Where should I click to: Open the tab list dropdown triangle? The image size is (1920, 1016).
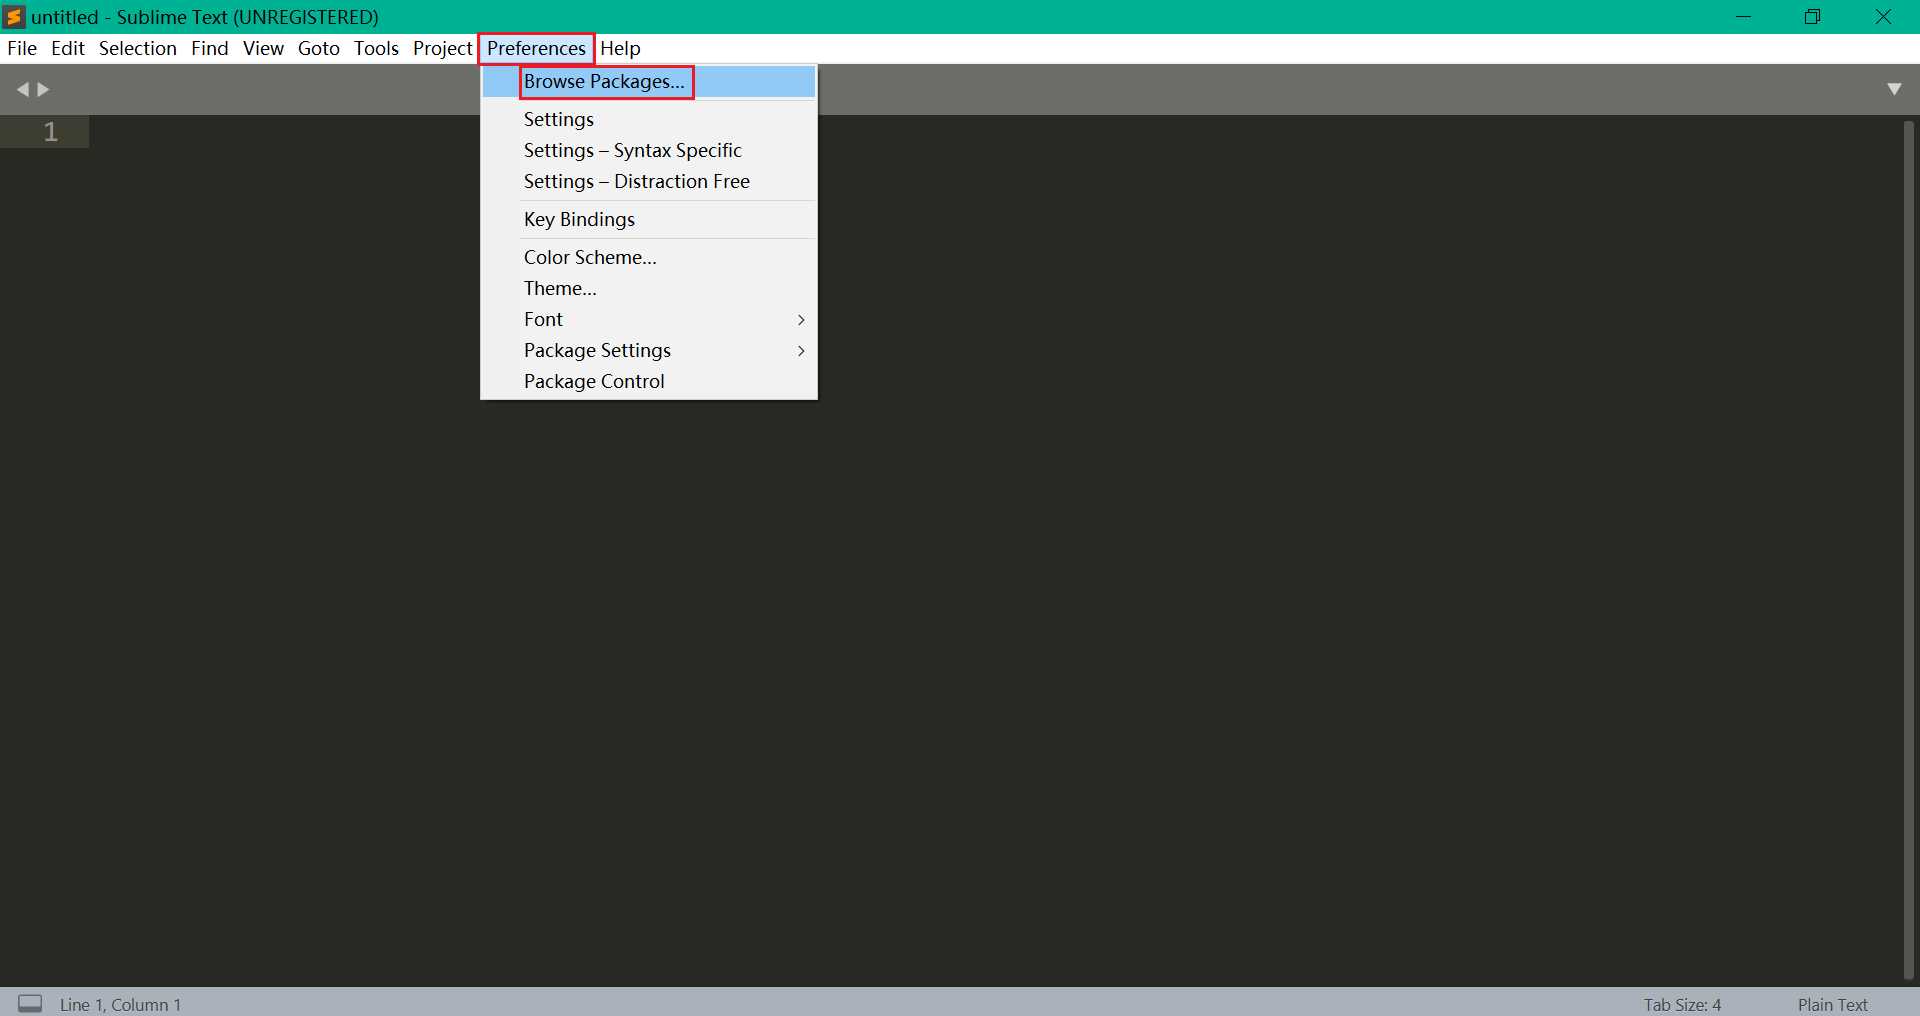click(x=1894, y=89)
